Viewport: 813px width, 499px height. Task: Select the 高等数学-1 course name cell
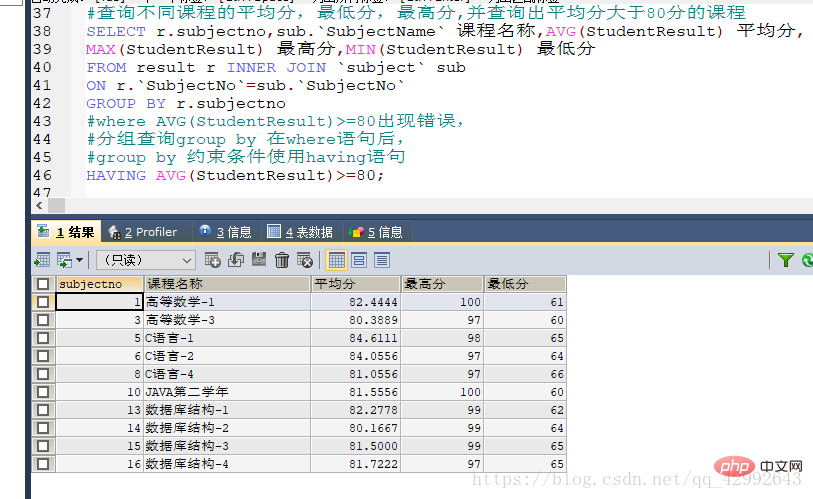click(227, 302)
